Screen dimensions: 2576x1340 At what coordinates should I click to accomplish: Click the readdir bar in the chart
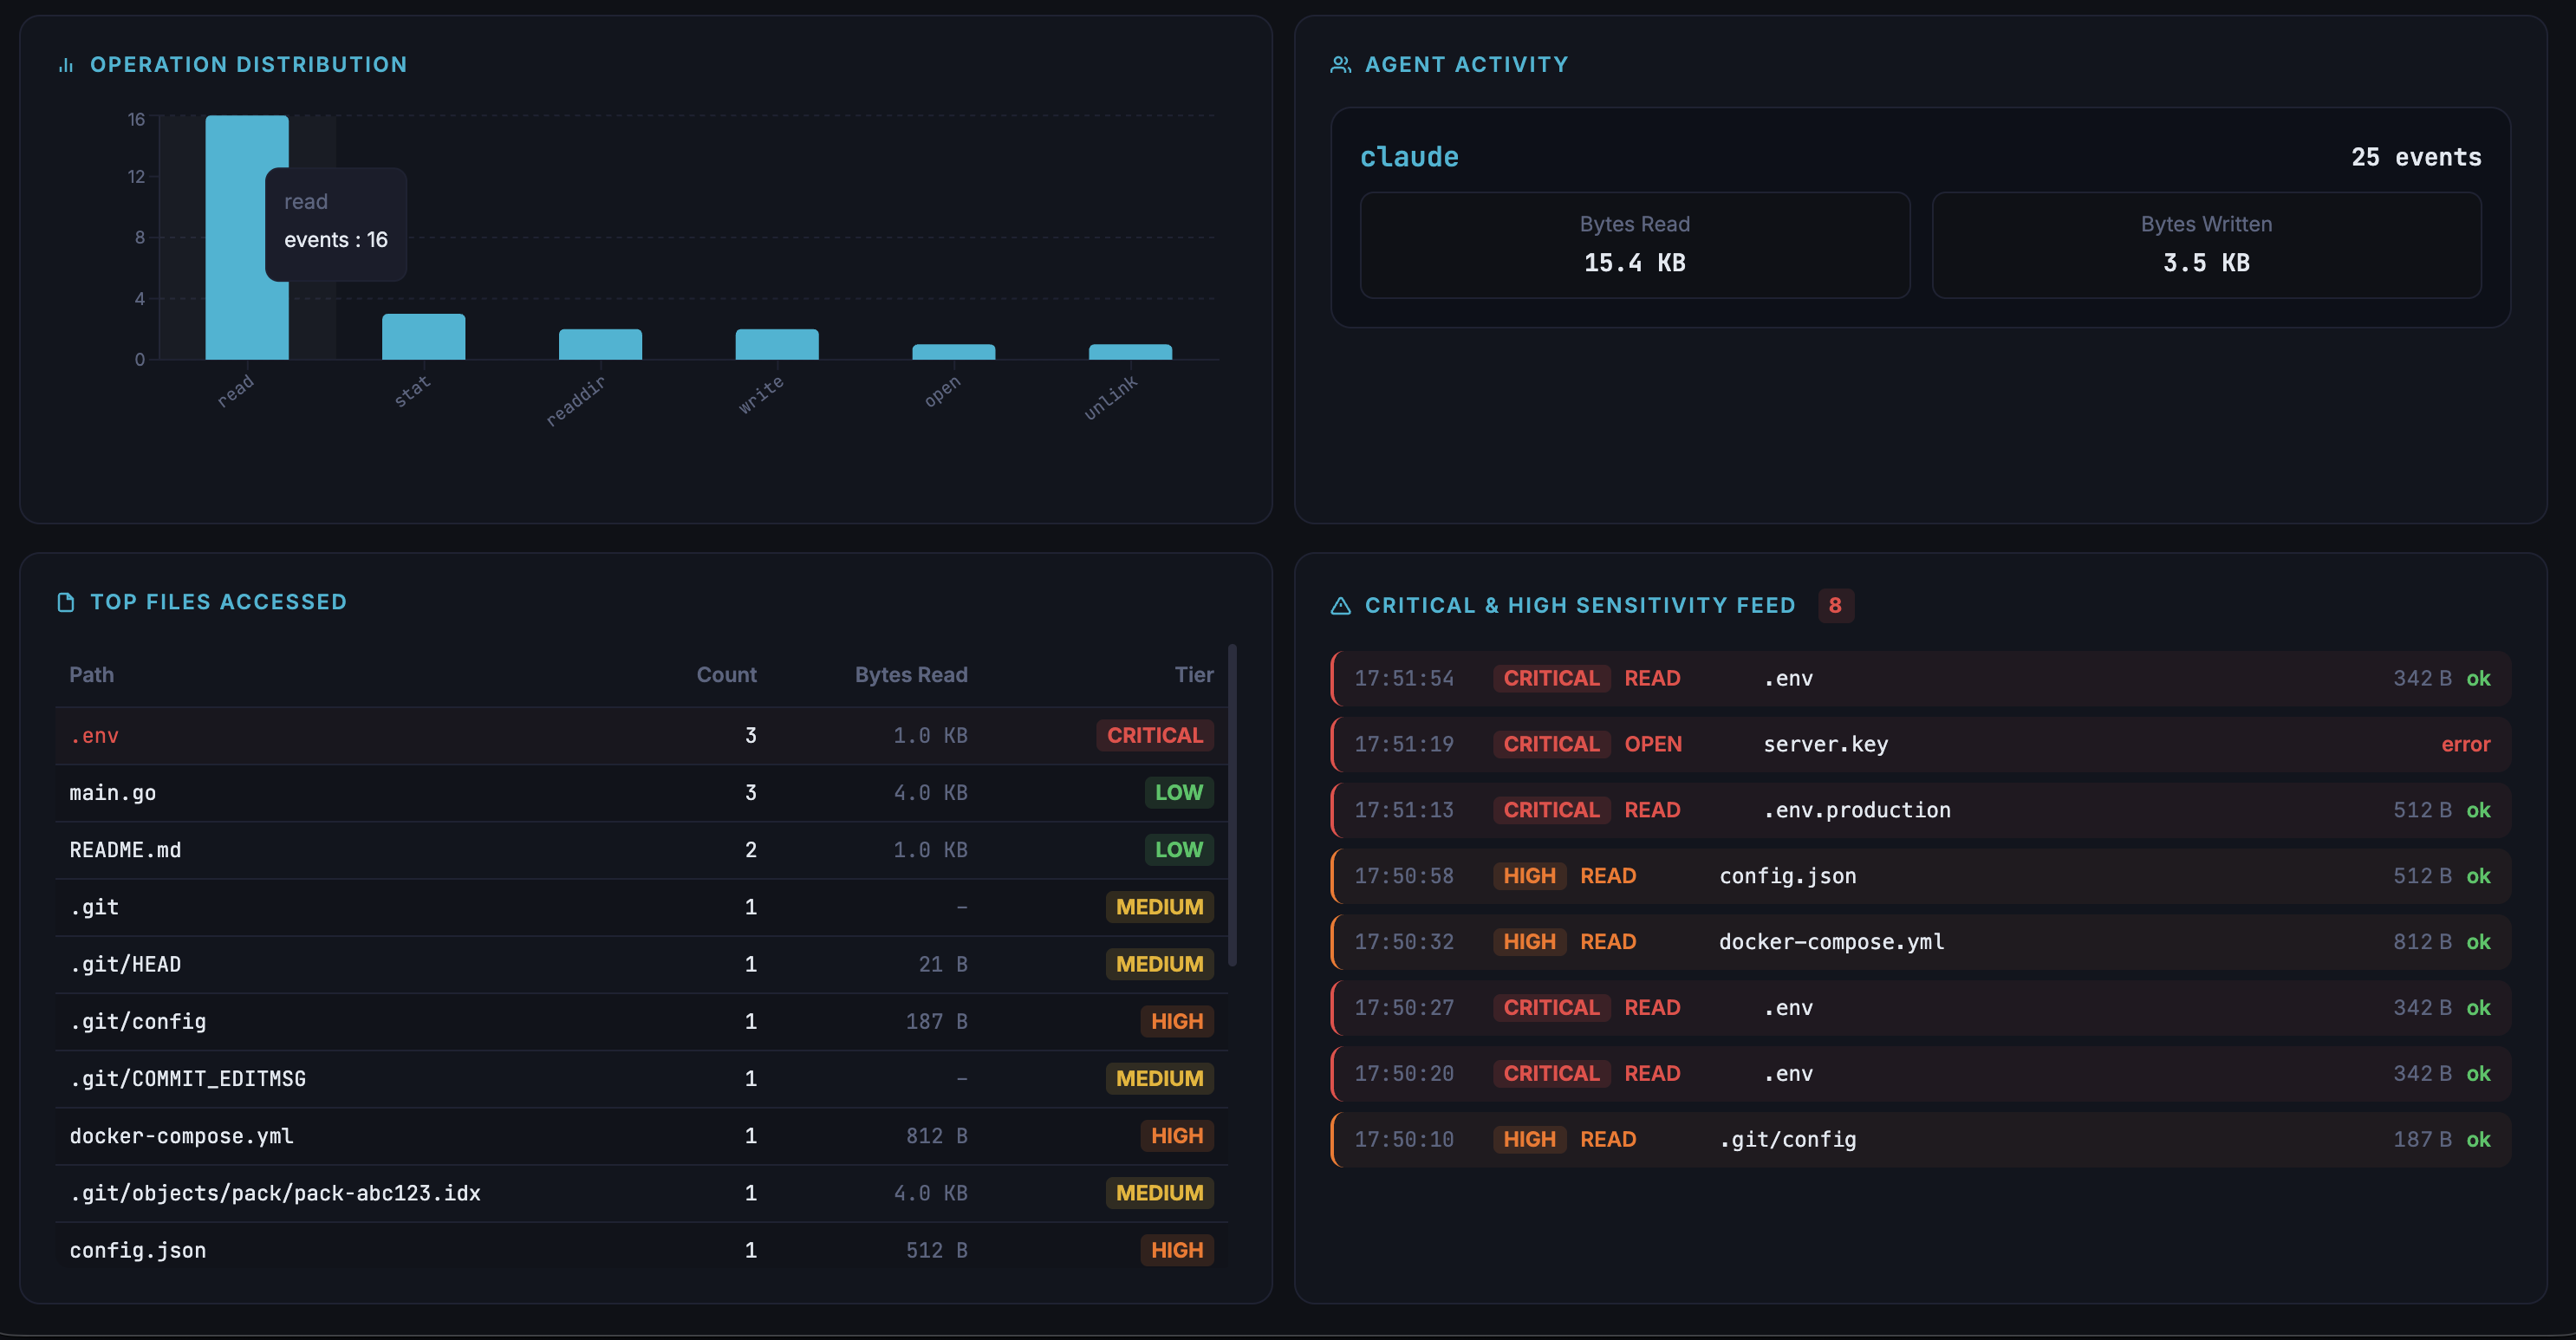point(600,345)
